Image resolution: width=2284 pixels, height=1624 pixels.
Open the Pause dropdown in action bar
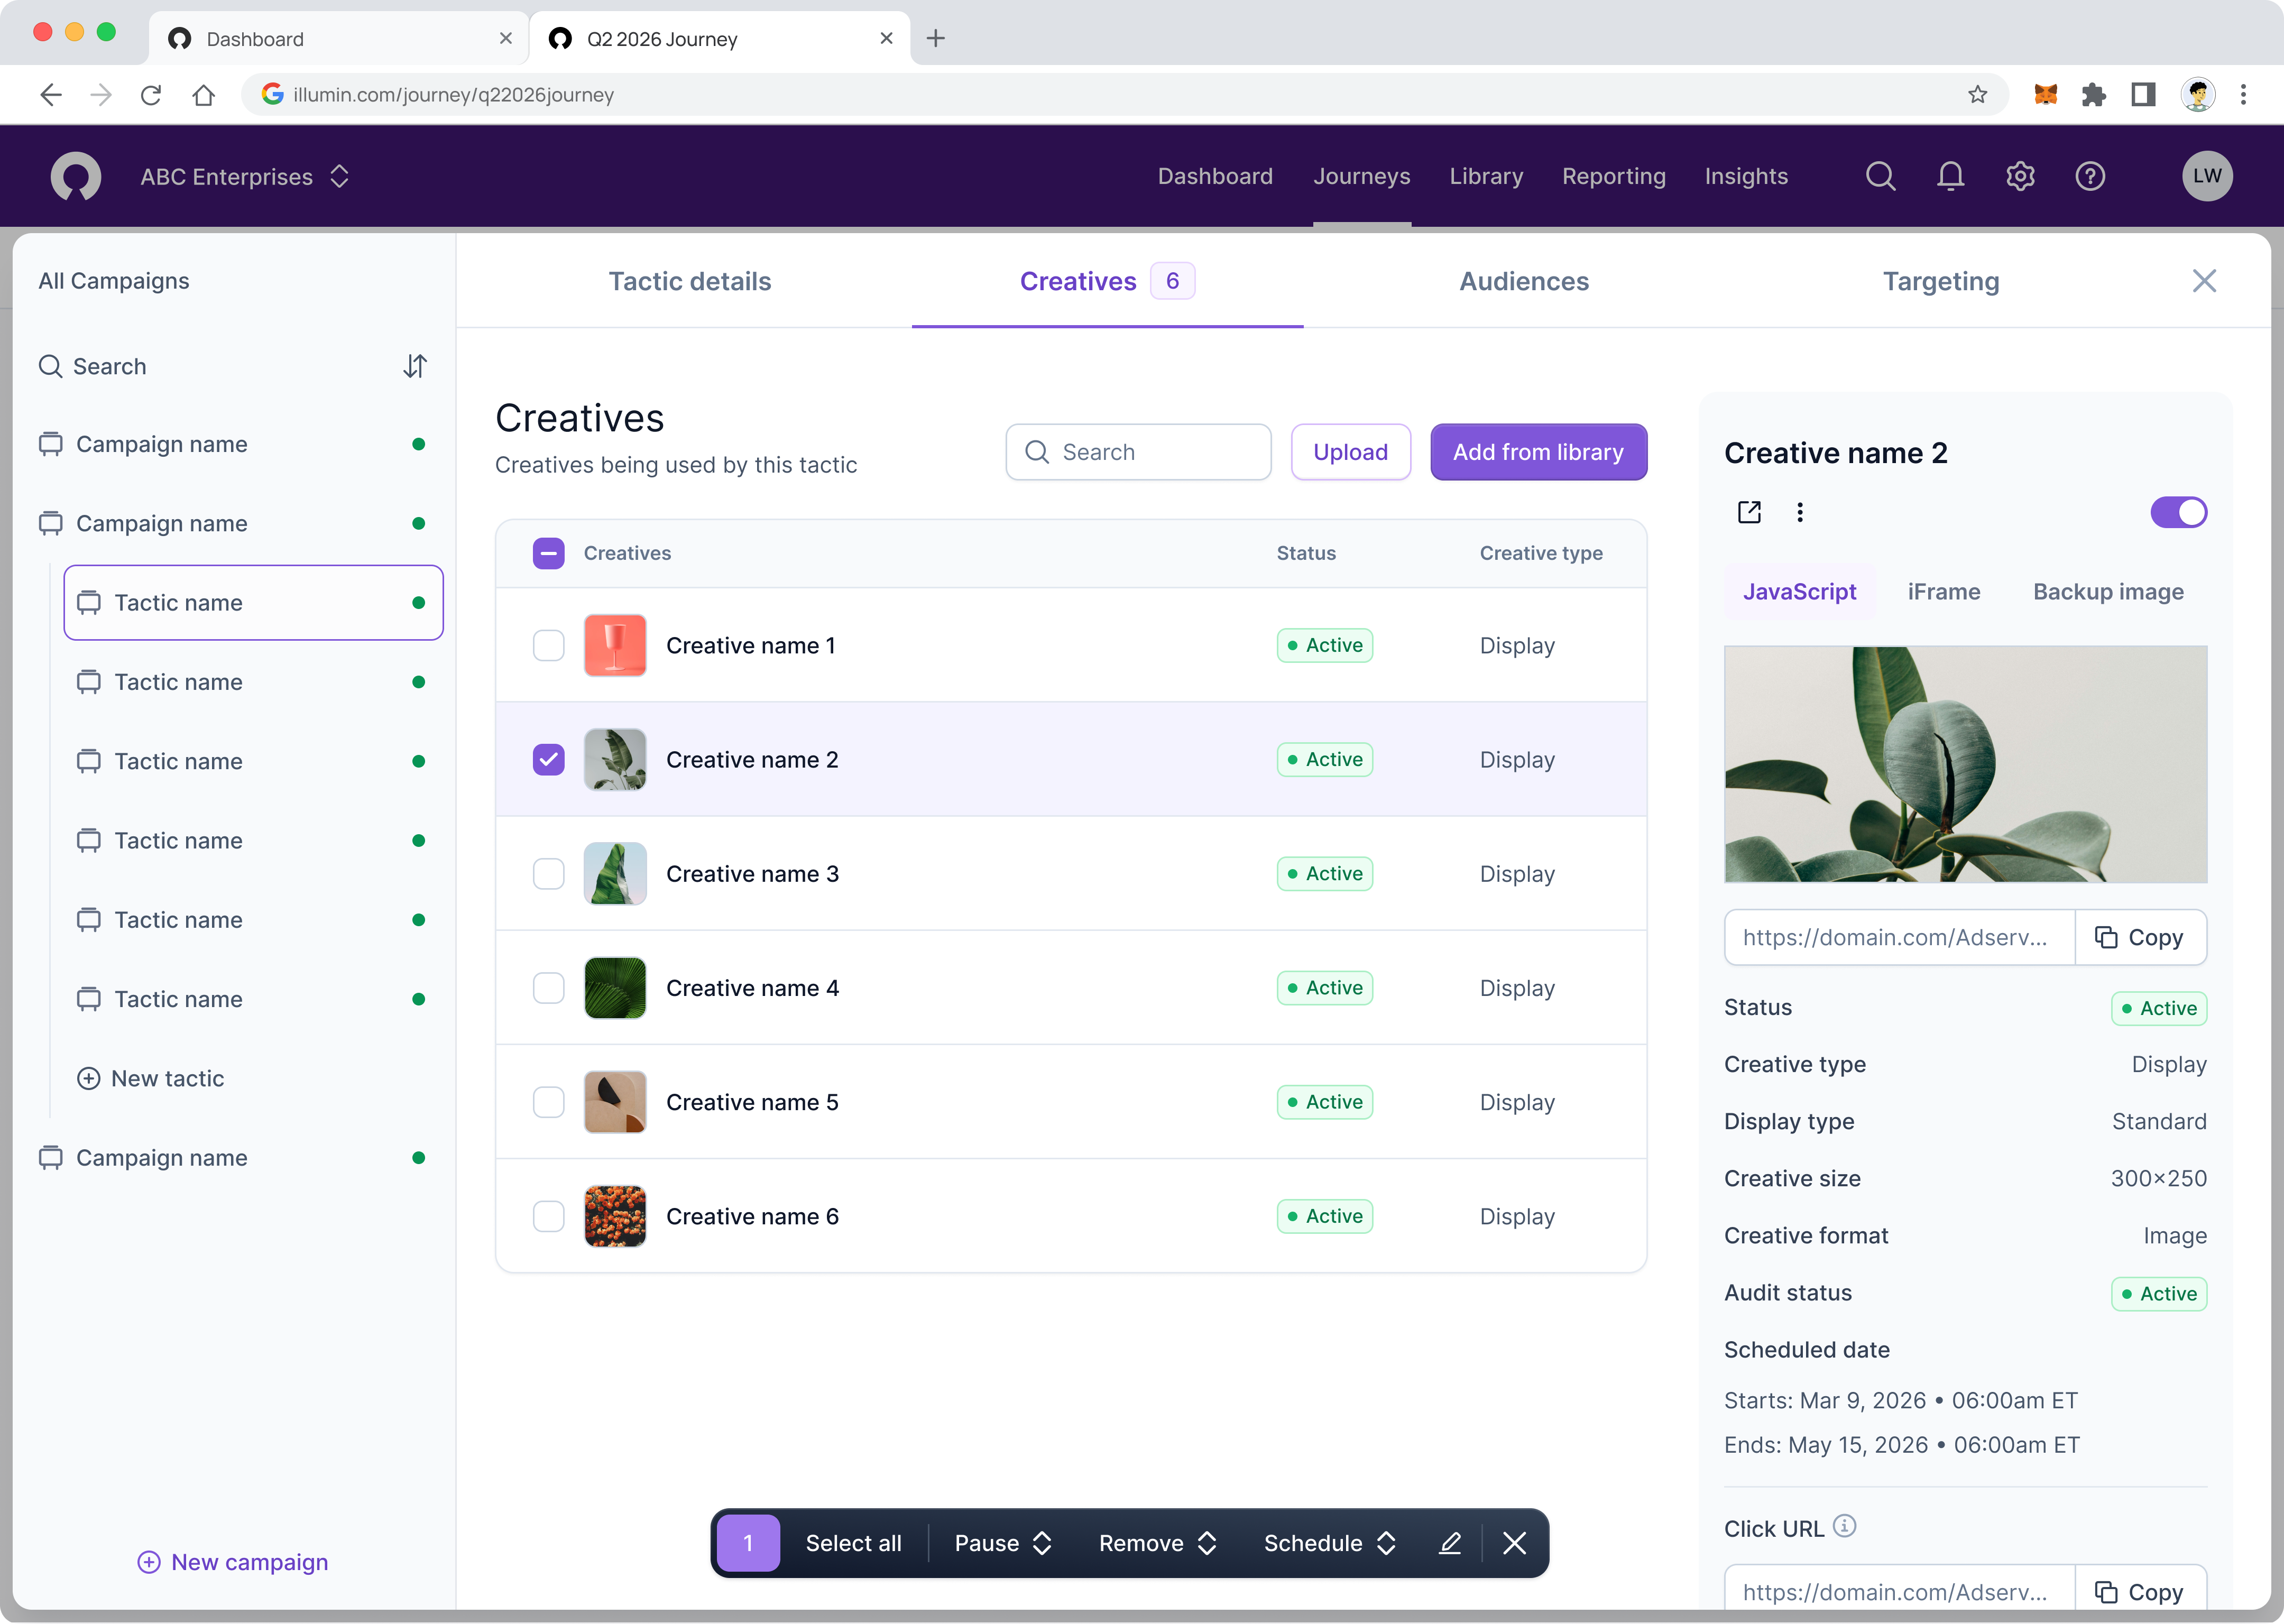(1003, 1543)
